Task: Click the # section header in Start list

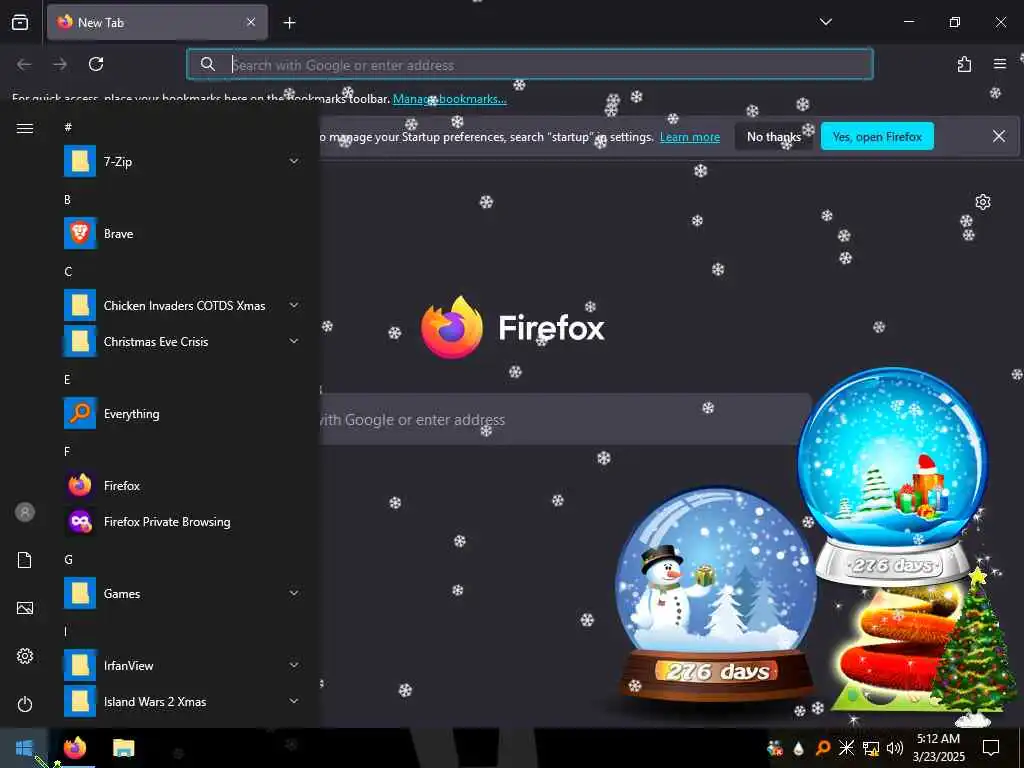Action: coord(68,127)
